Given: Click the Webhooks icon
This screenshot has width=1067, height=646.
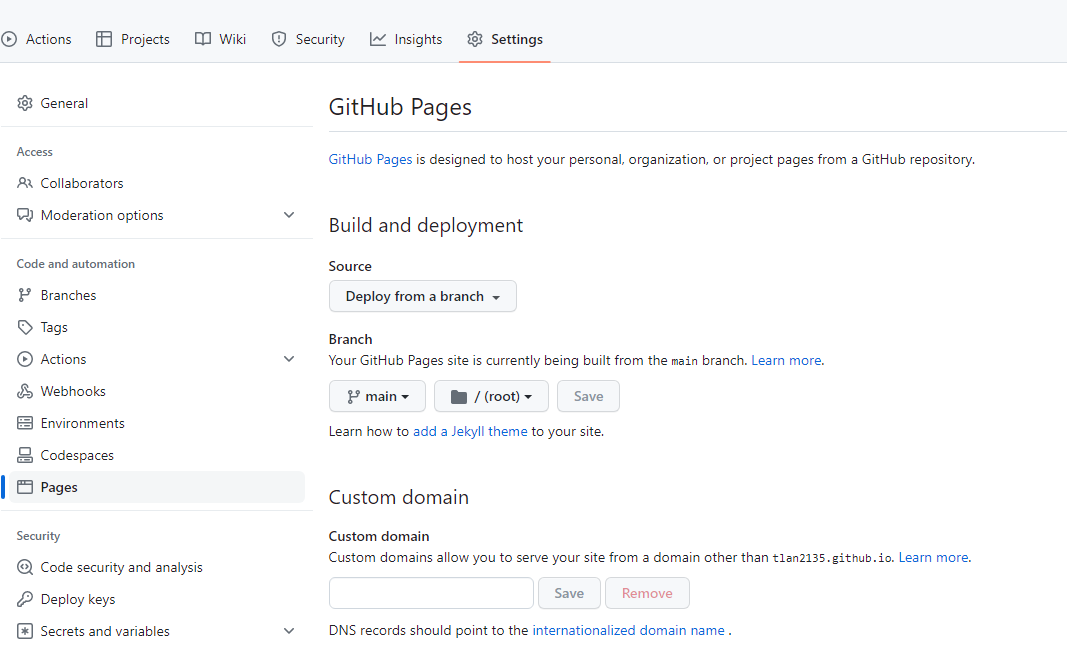Looking at the screenshot, I should pos(25,391).
